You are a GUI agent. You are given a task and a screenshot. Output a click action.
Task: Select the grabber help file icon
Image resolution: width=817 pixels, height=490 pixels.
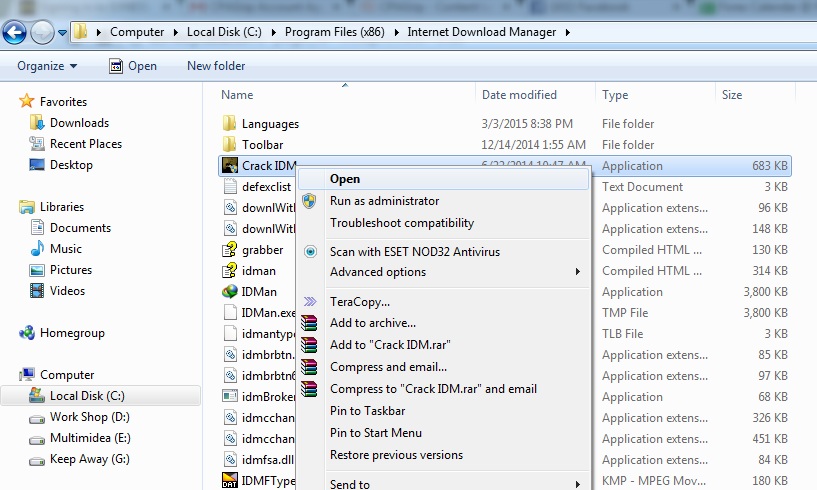(230, 249)
